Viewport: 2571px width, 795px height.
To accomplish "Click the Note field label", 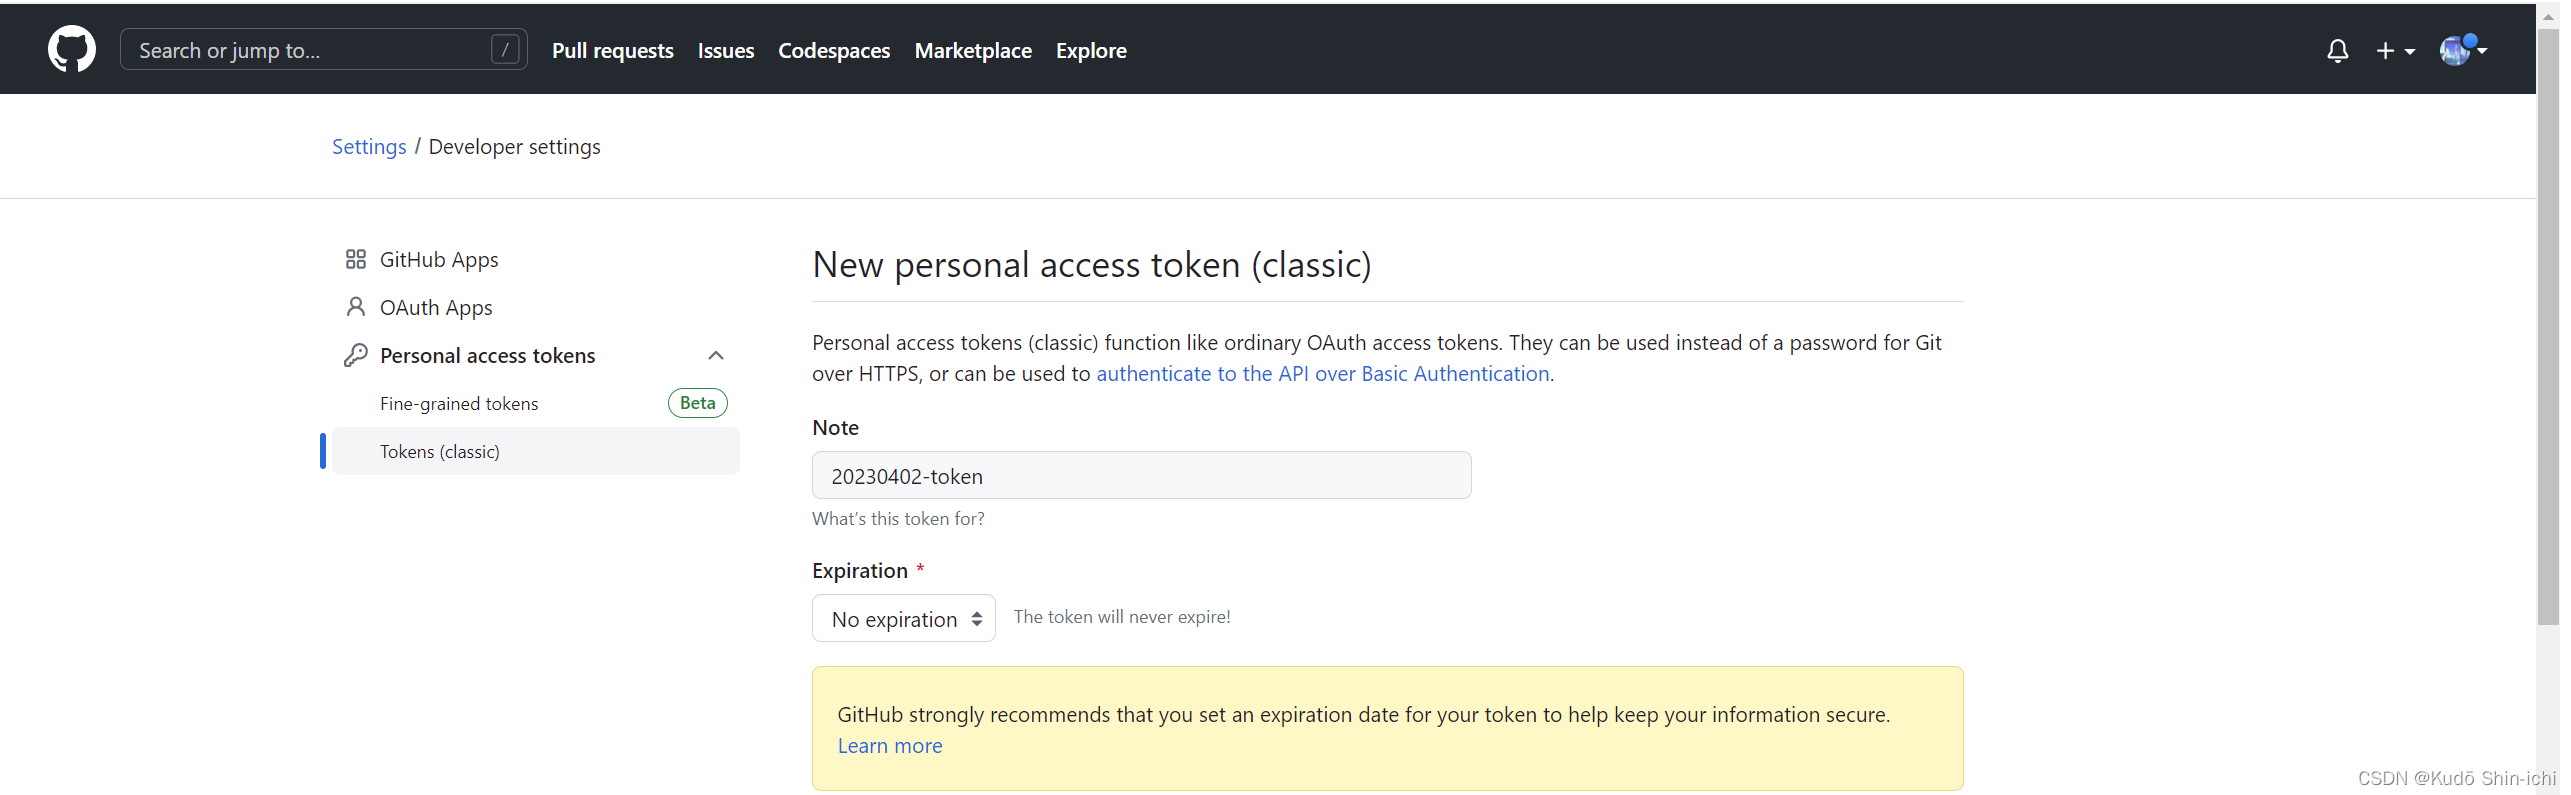I will (835, 427).
